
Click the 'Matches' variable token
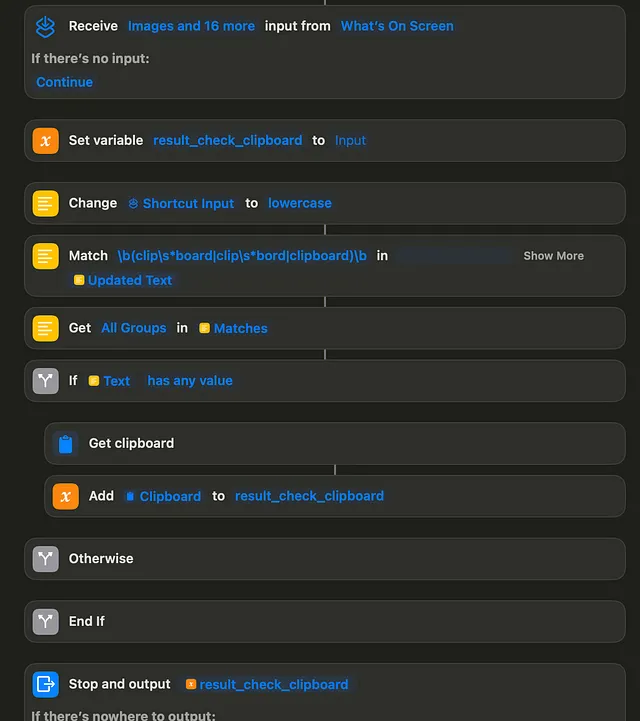pyautogui.click(x=233, y=328)
